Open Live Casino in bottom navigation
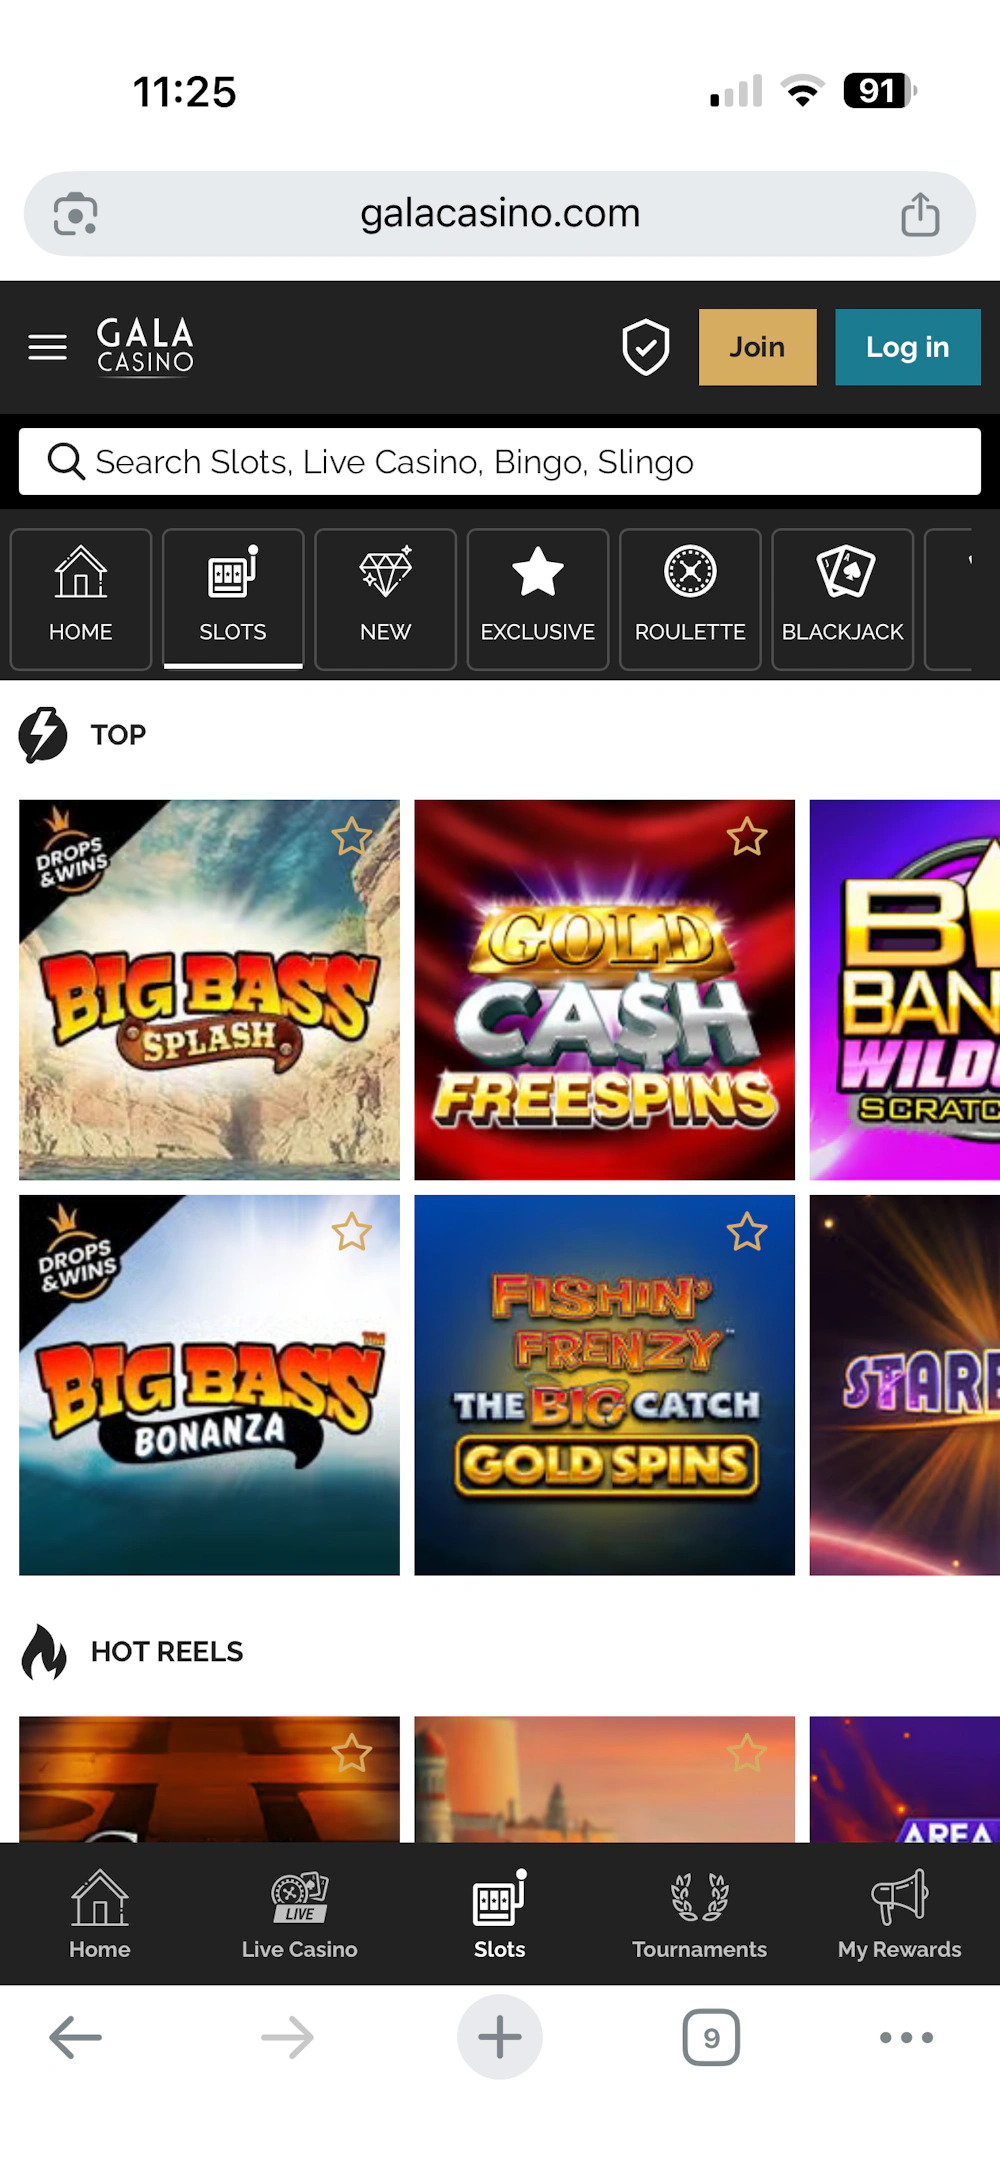Image resolution: width=1000 pixels, height=2171 pixels. 300,1914
